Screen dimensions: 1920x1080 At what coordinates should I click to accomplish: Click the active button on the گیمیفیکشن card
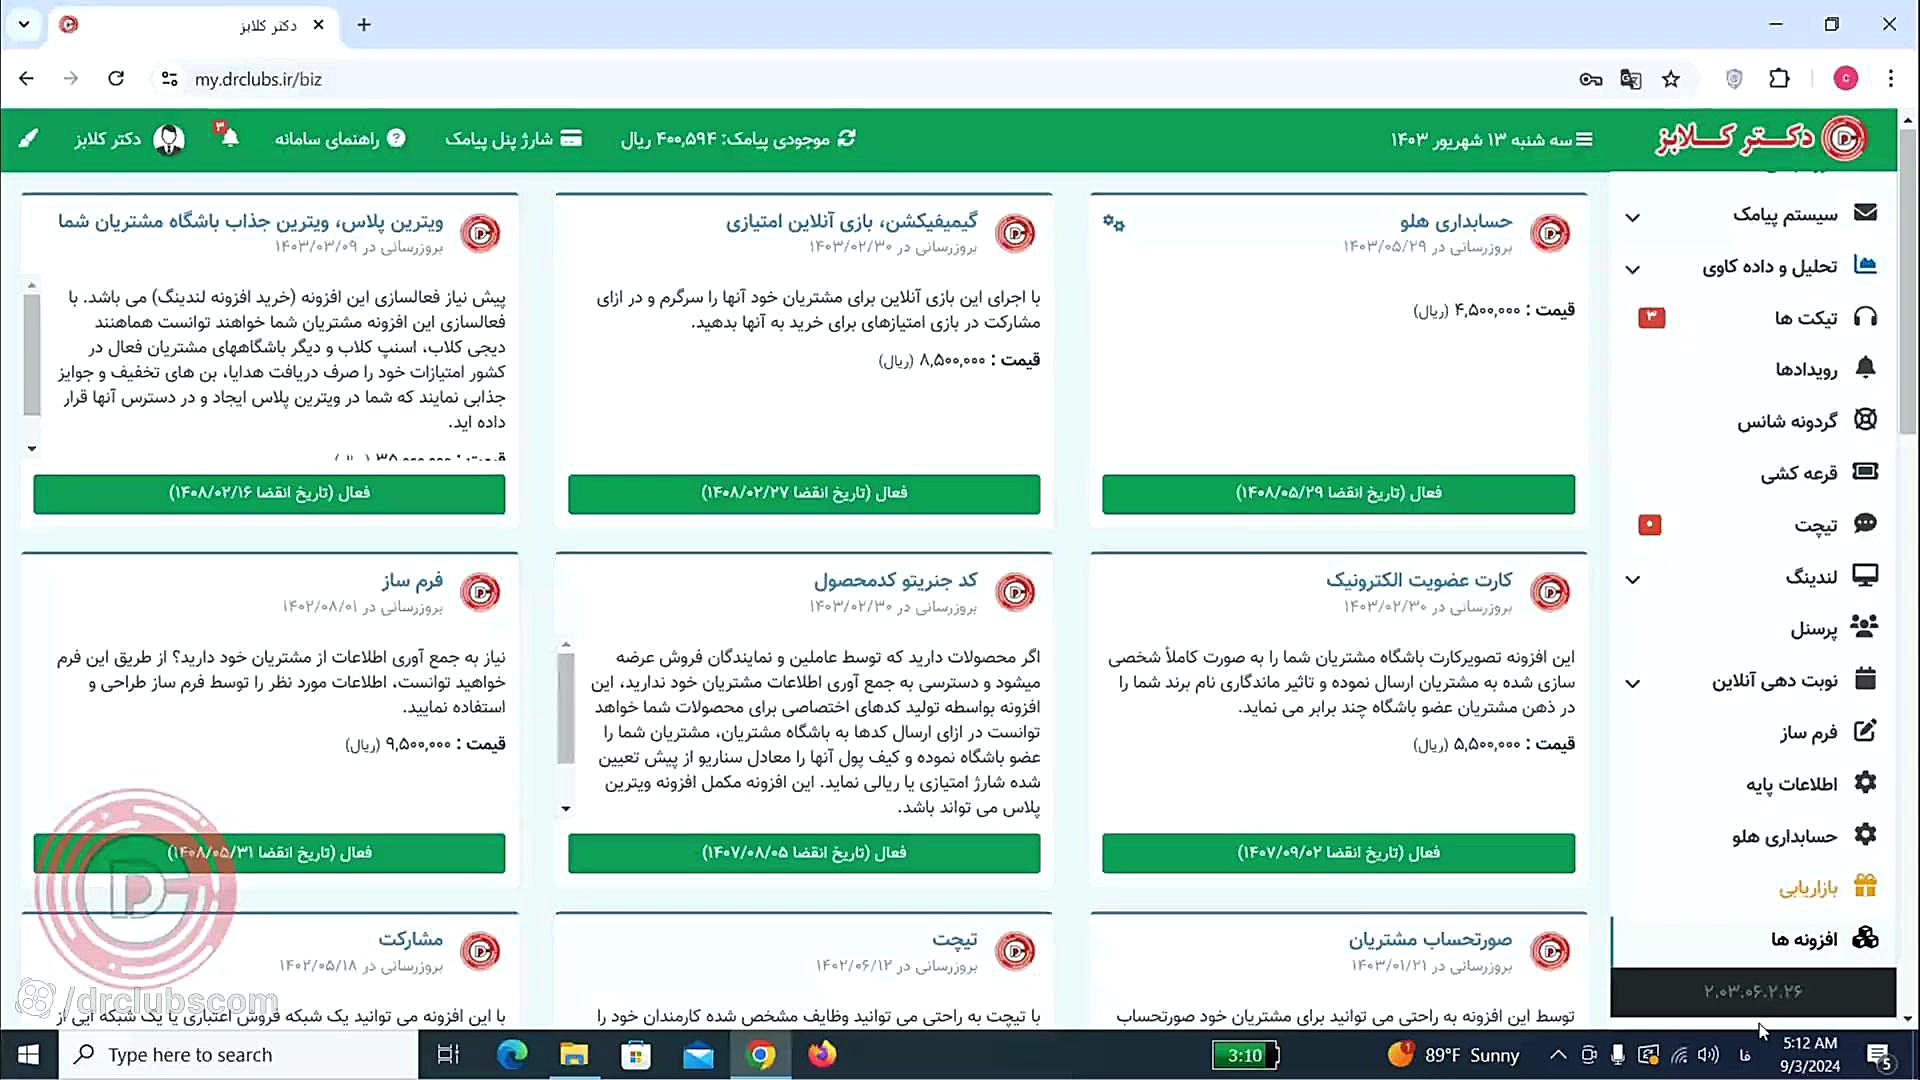click(804, 493)
